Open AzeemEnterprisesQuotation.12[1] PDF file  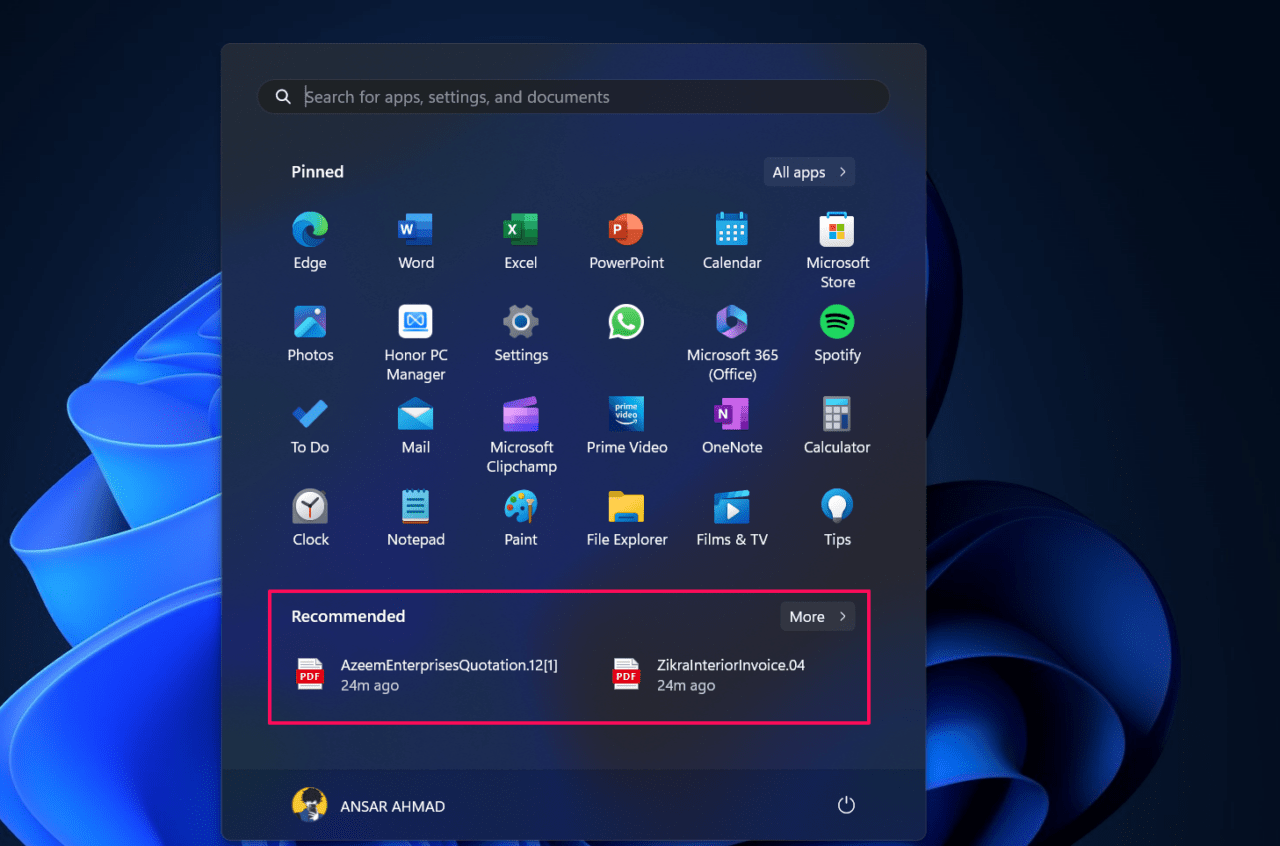click(x=428, y=675)
